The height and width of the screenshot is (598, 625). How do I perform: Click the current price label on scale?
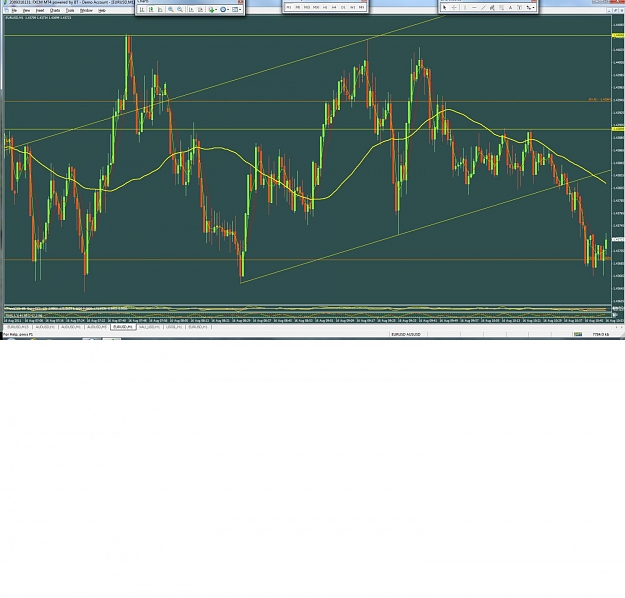618,240
